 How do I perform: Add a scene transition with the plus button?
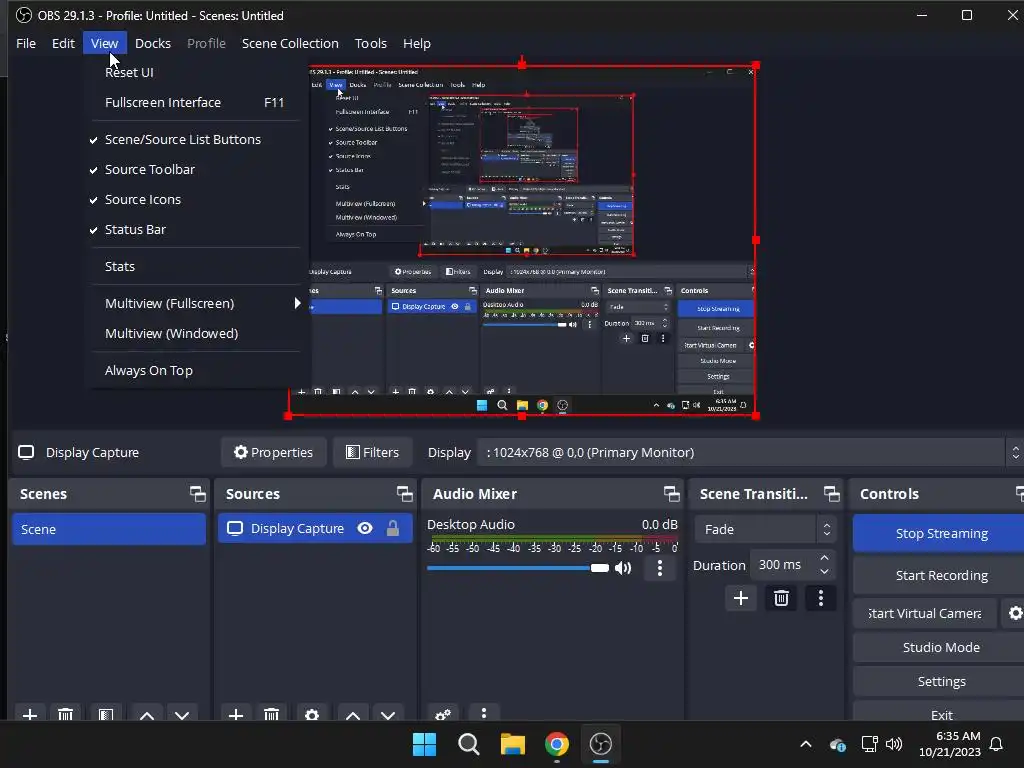click(x=741, y=598)
